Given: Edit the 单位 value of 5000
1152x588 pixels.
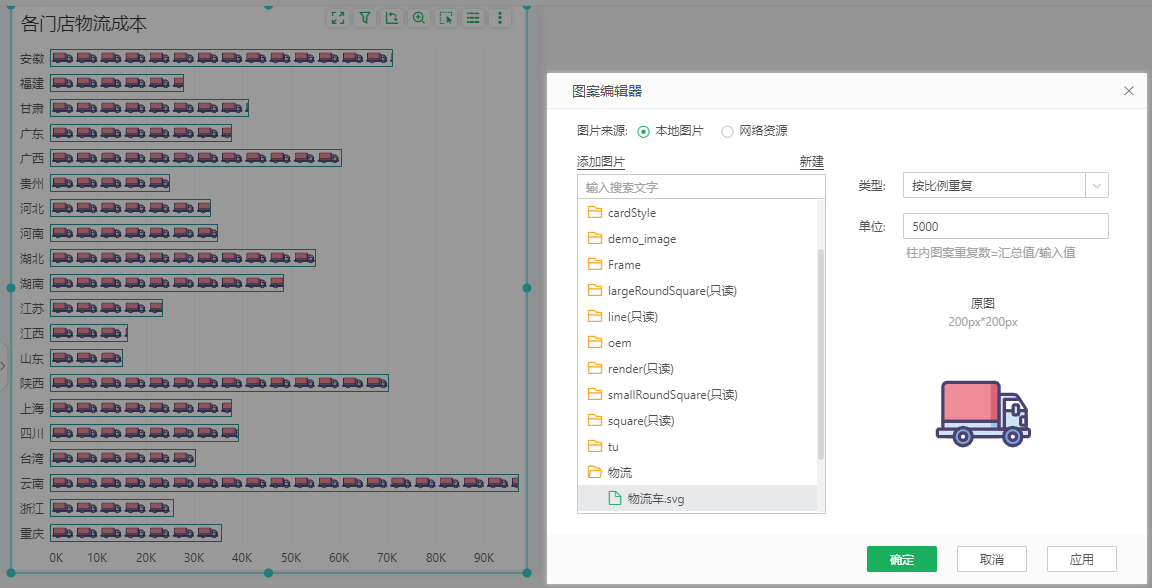Looking at the screenshot, I should pos(1005,226).
